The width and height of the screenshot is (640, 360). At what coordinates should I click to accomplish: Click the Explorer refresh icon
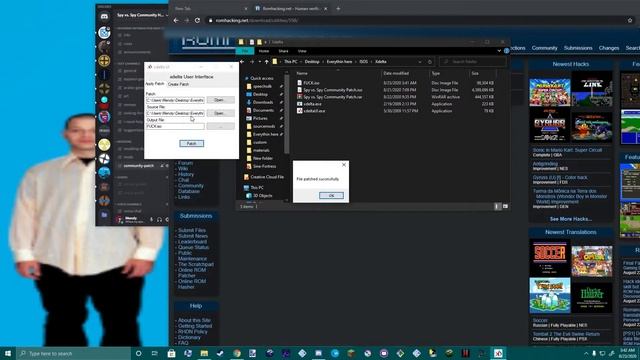(429, 62)
